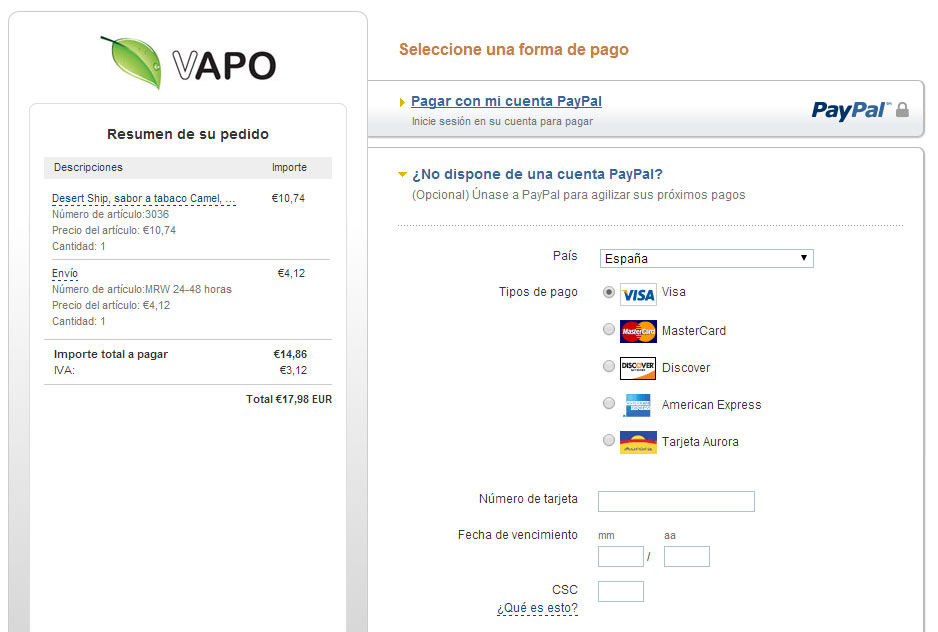Screen dimensions: 938x632
Task: Select the Visa radio button
Action: click(x=608, y=292)
